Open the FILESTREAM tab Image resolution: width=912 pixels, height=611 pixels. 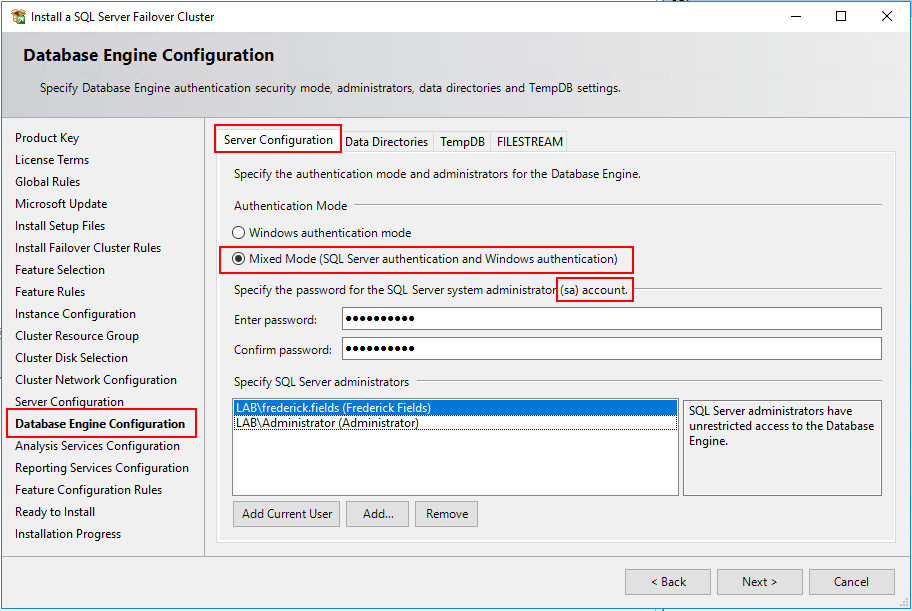[530, 142]
